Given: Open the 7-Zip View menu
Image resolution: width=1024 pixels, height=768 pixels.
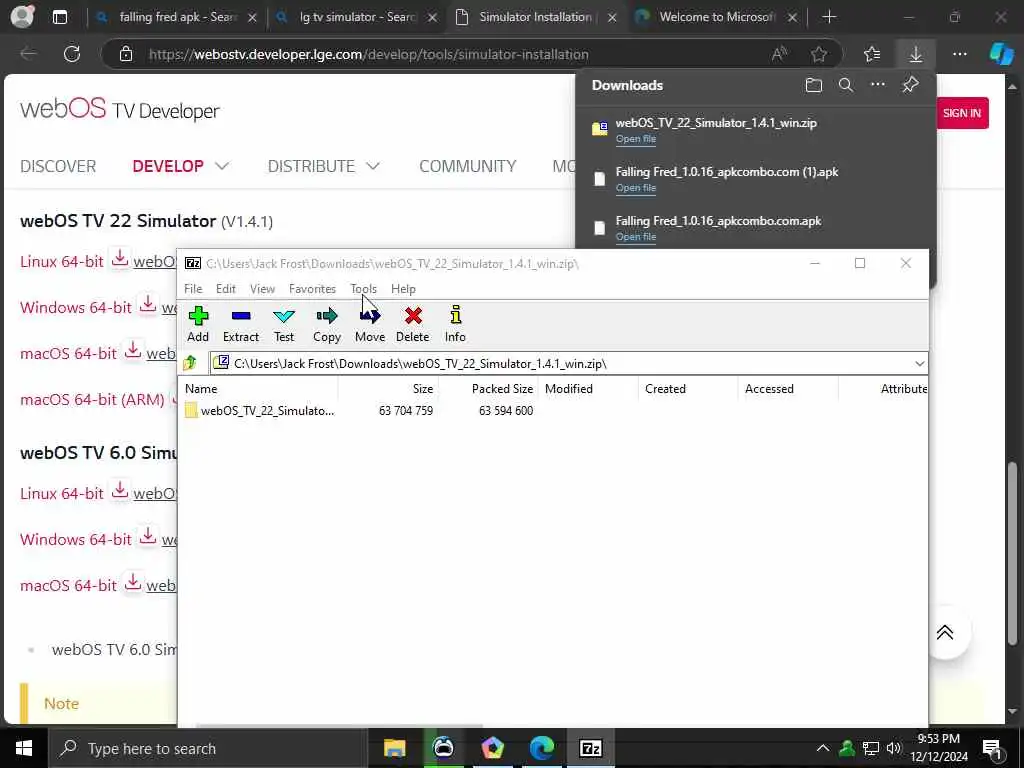Looking at the screenshot, I should [x=263, y=289].
